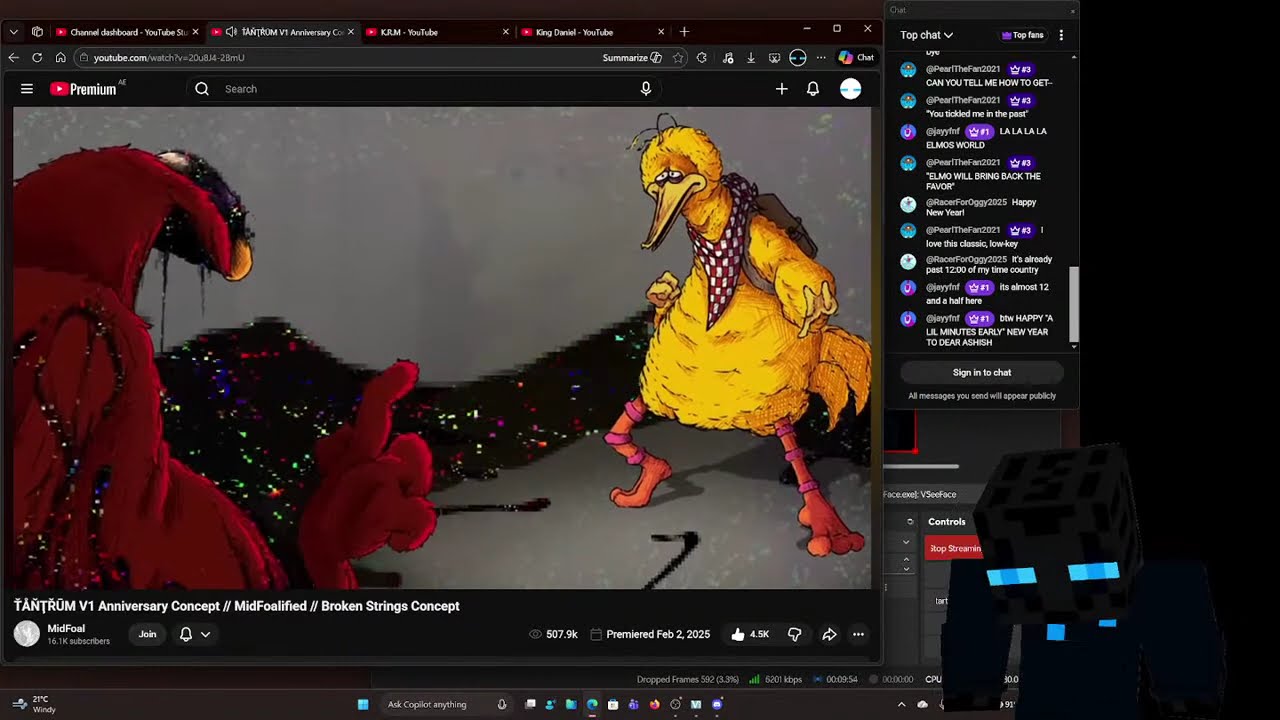The image size is (1280, 720).
Task: Click the Join membership button
Action: point(147,634)
